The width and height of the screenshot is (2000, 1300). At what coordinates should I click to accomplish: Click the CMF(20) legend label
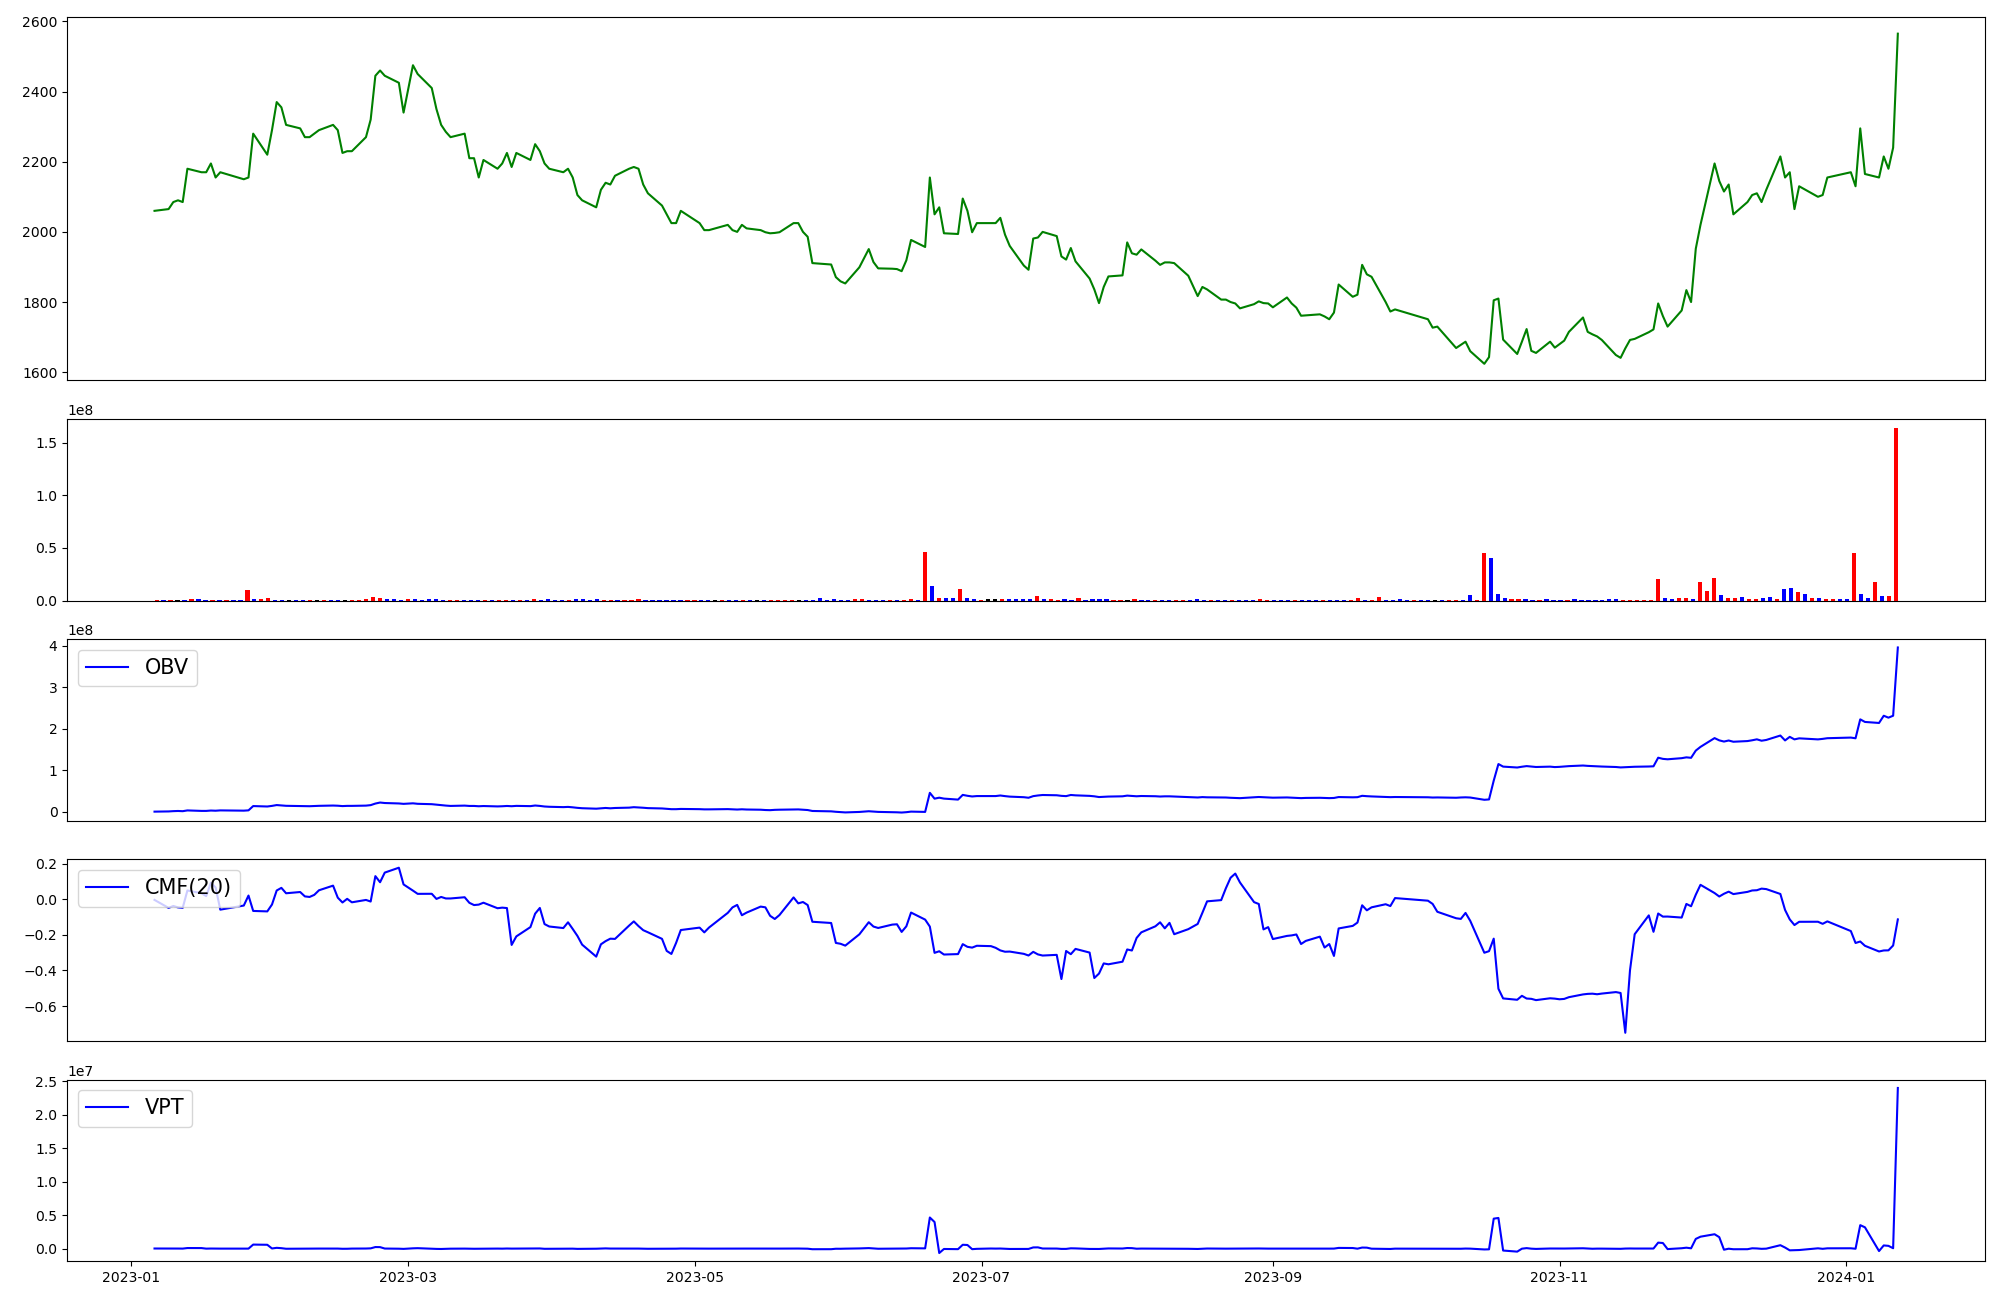(x=188, y=887)
